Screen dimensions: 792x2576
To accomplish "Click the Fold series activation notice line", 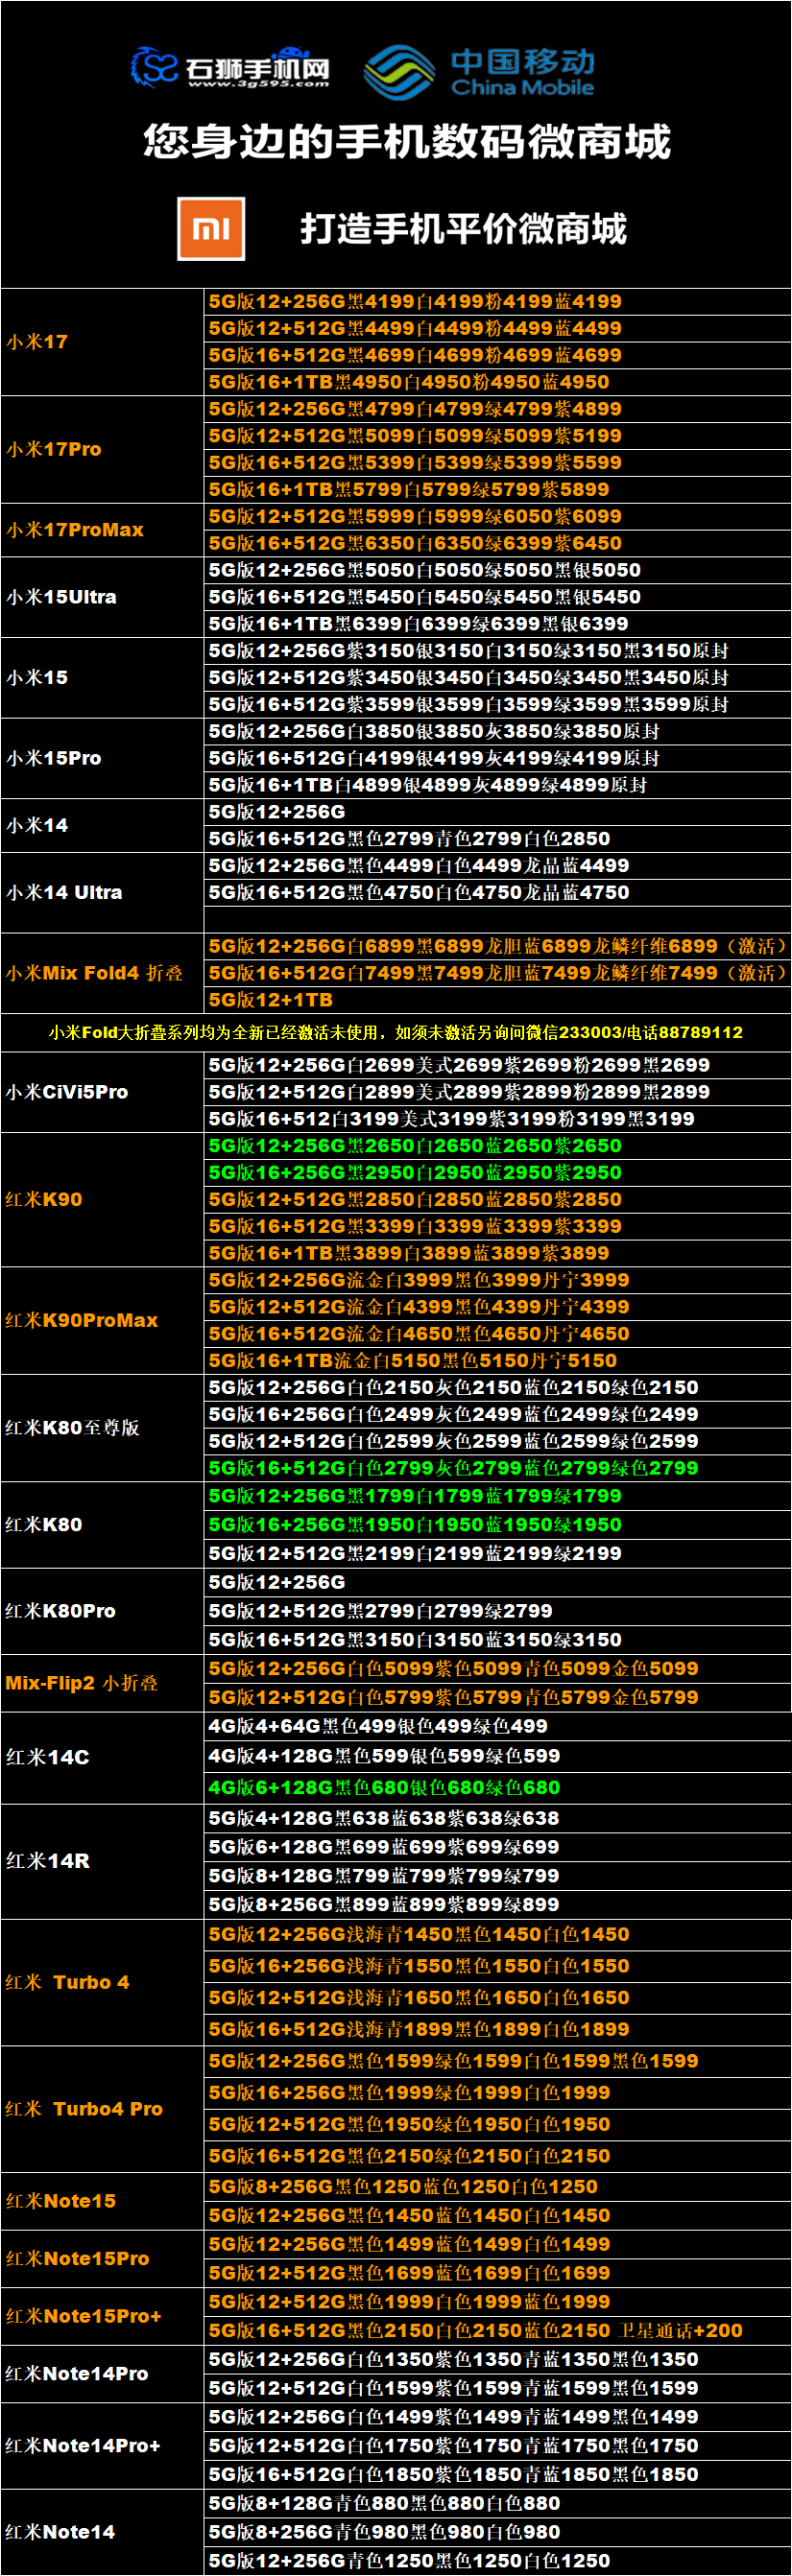I will tap(396, 1032).
